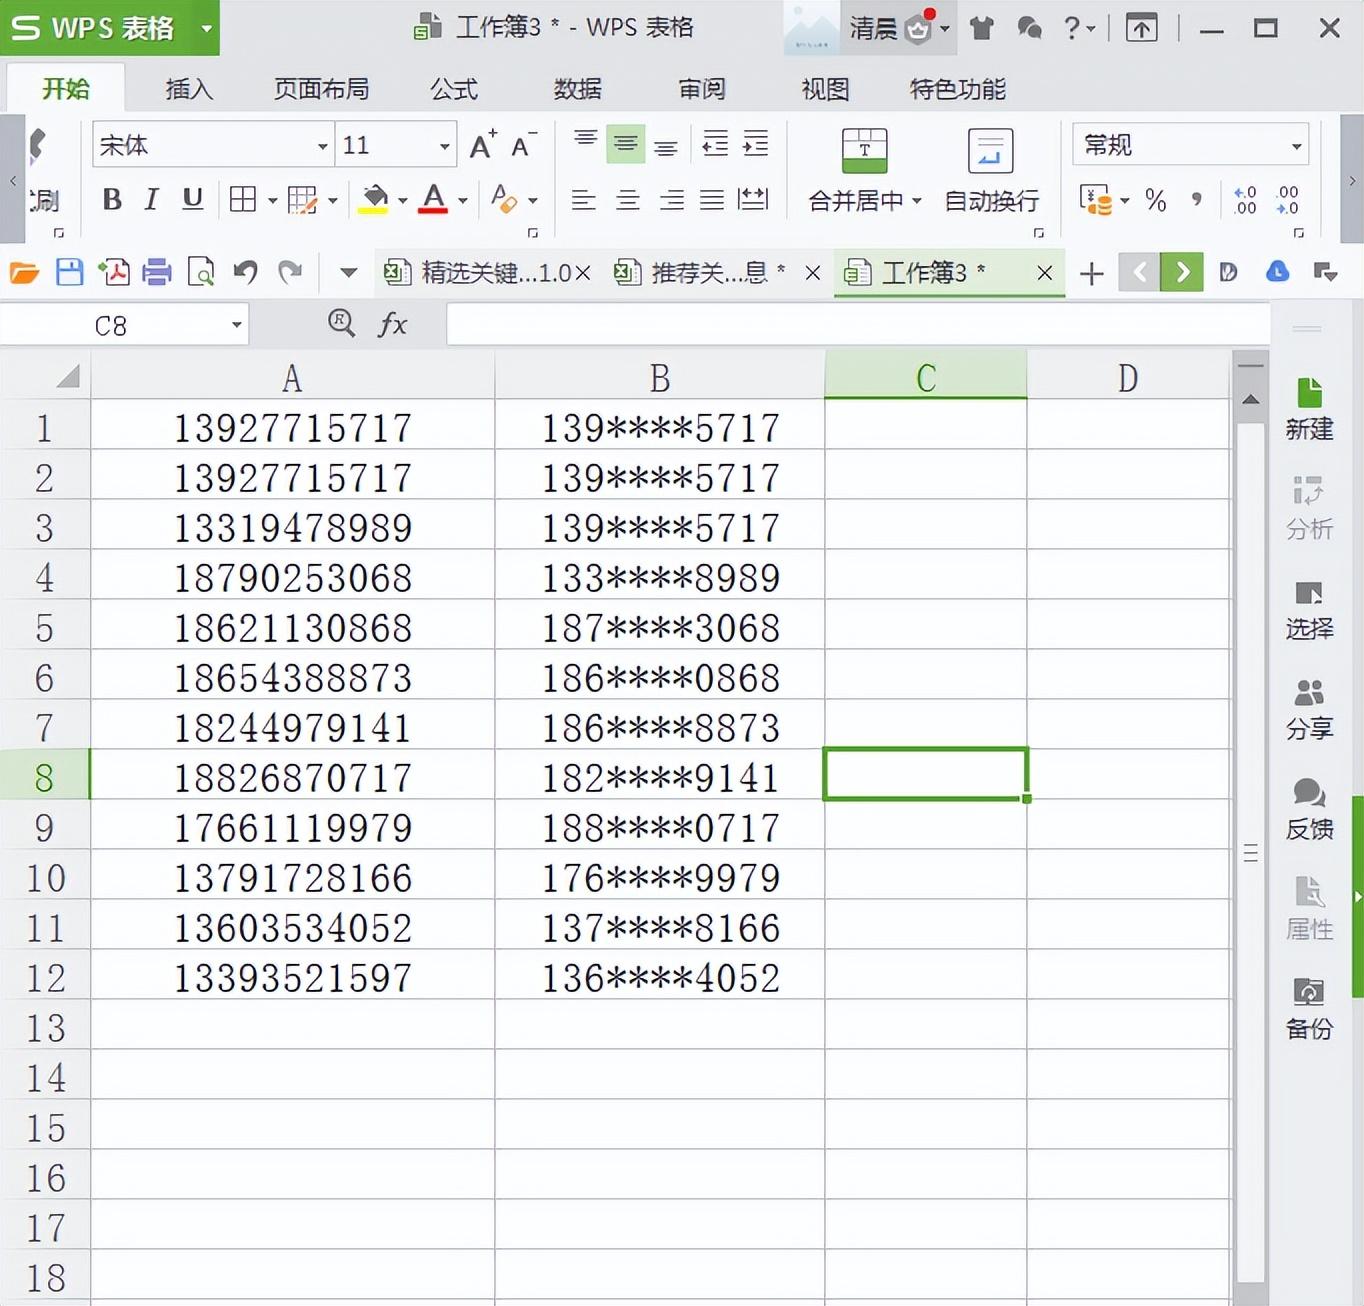Switch to 插入 ribbon tab
The width and height of the screenshot is (1364, 1306).
(x=189, y=89)
